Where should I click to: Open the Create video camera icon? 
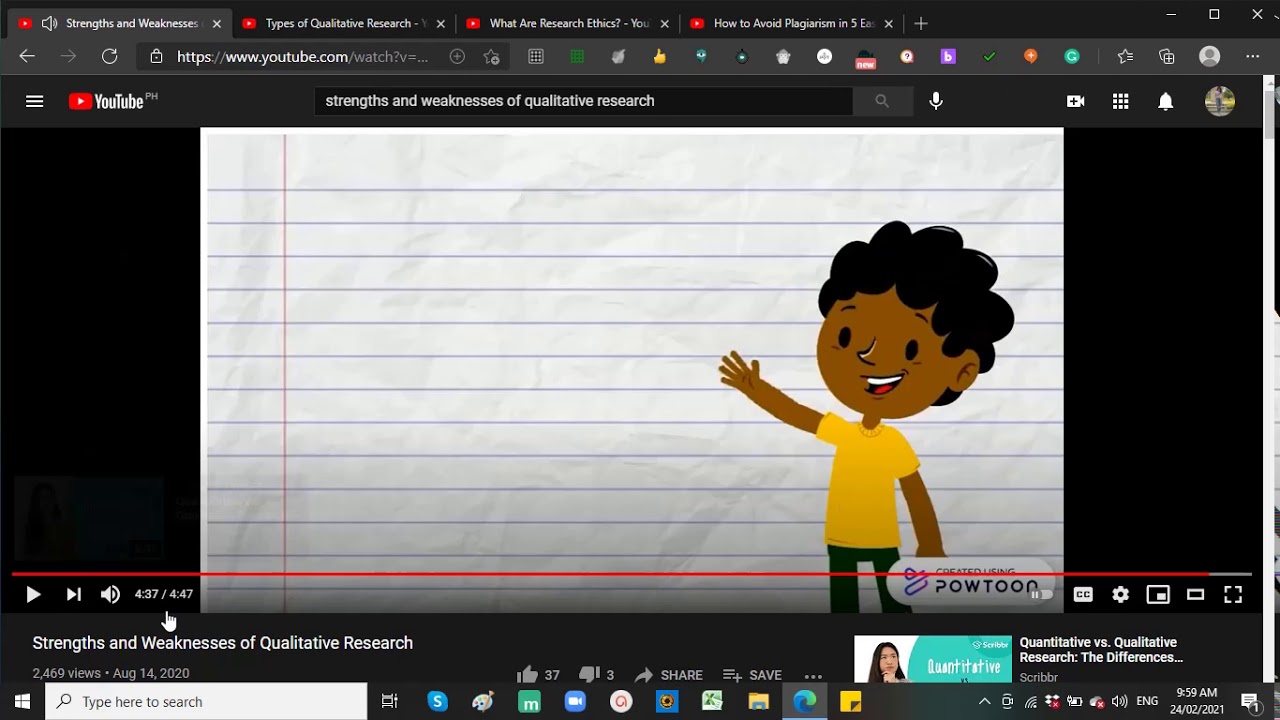point(1076,101)
